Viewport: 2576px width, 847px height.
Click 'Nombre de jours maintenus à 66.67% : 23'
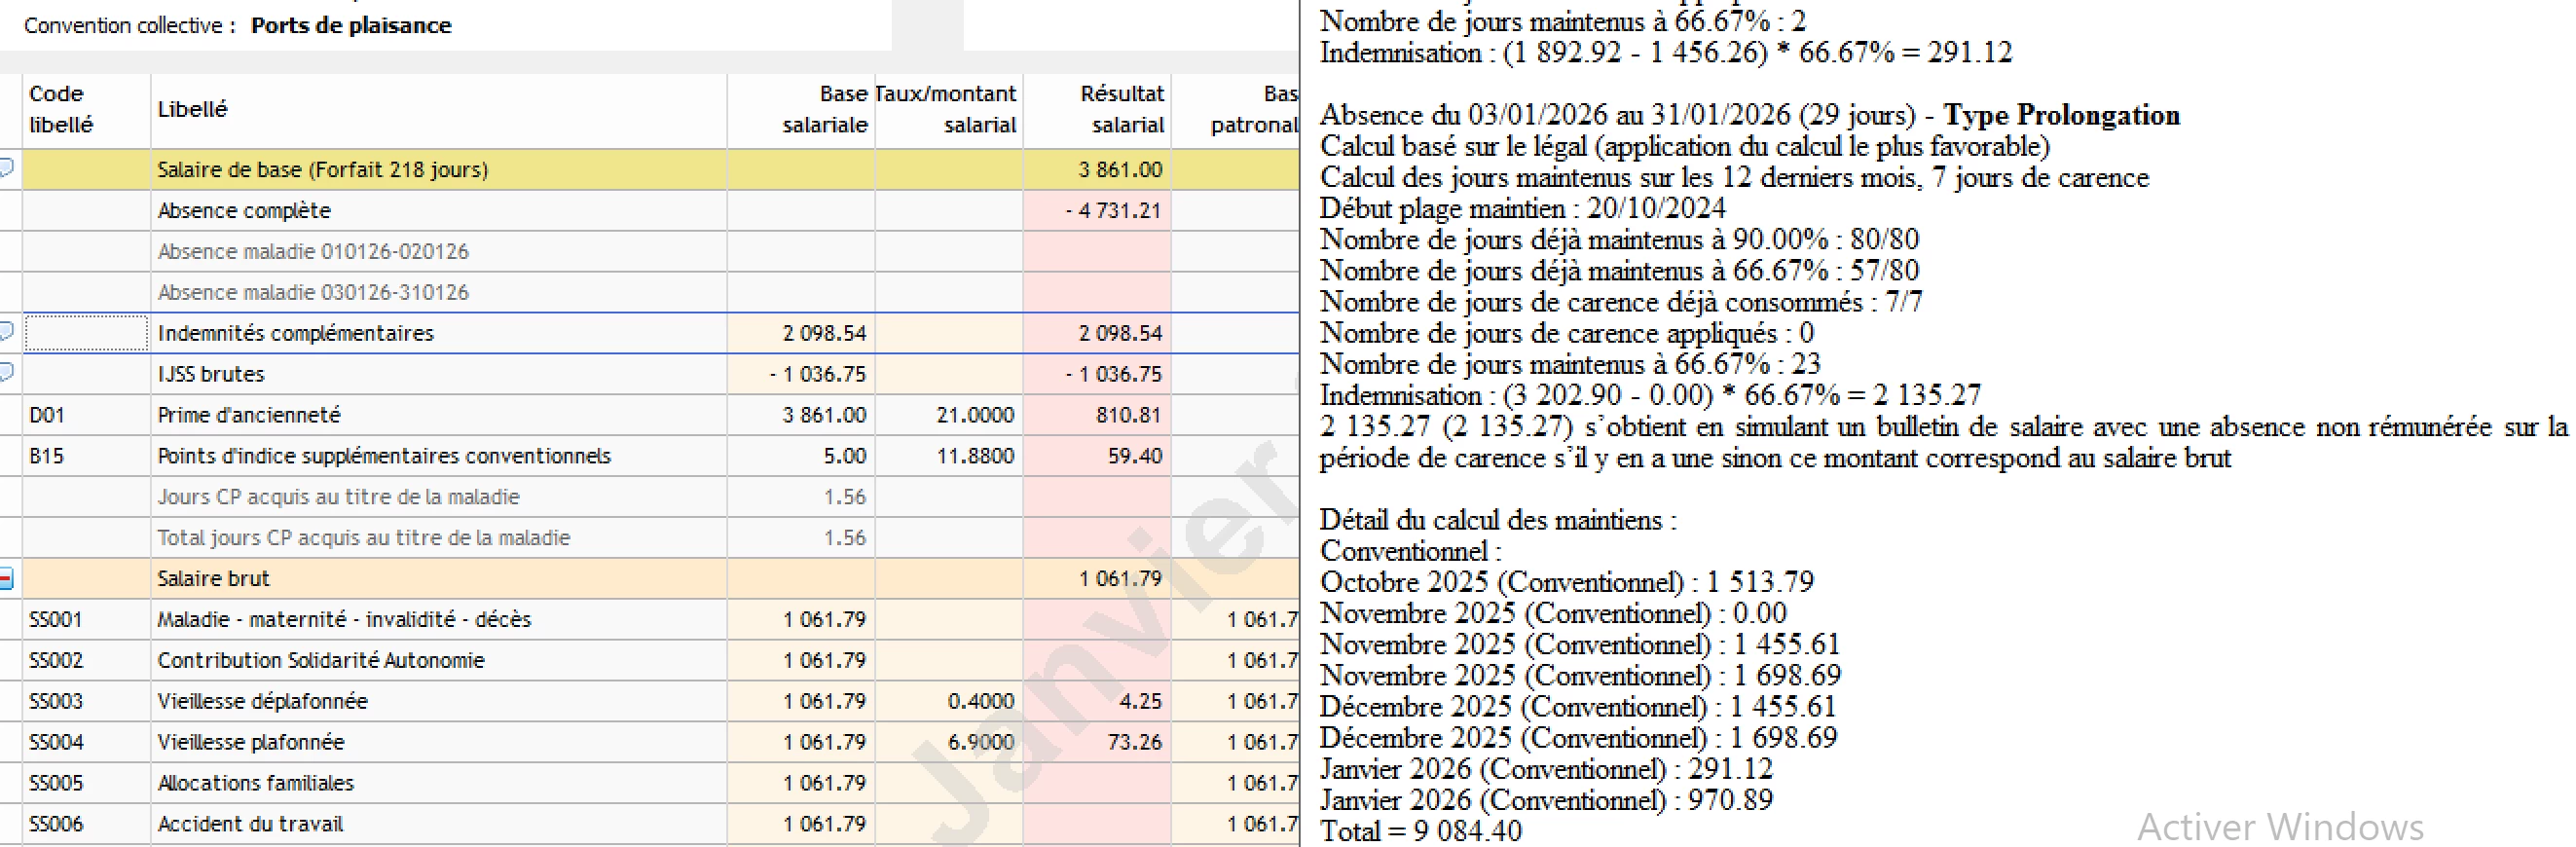(1570, 364)
